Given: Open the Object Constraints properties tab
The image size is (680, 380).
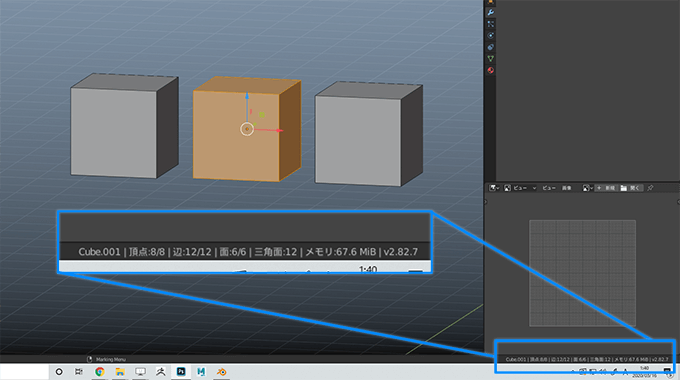Looking at the screenshot, I should pos(490,47).
